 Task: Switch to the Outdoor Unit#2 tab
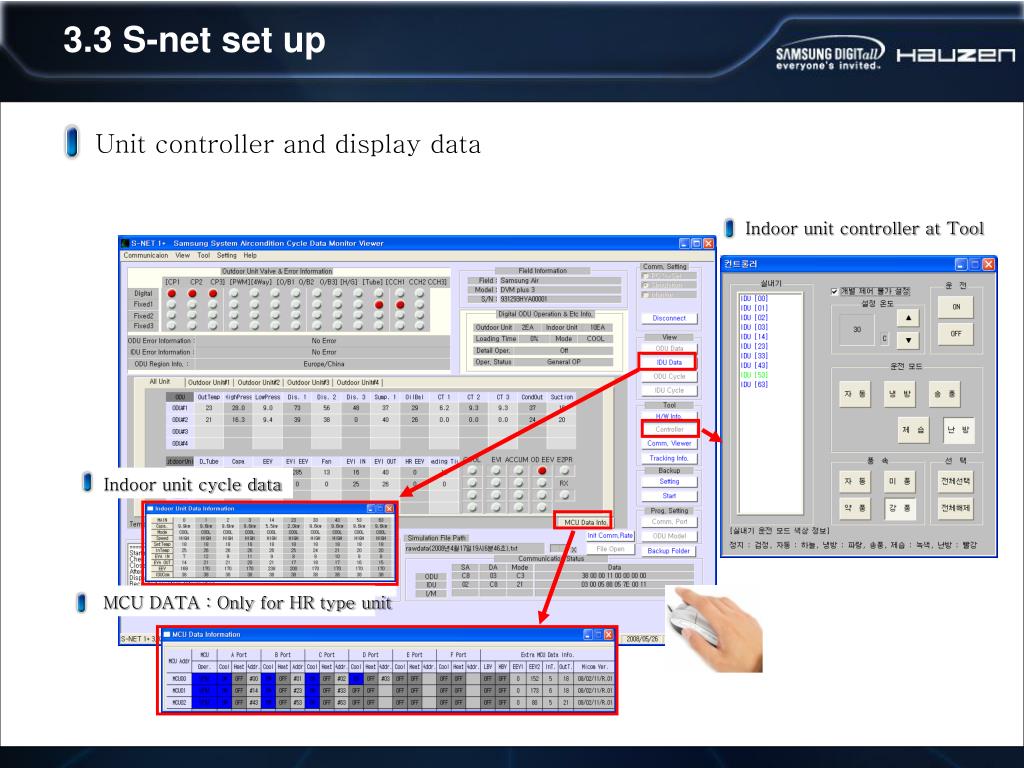pyautogui.click(x=259, y=382)
